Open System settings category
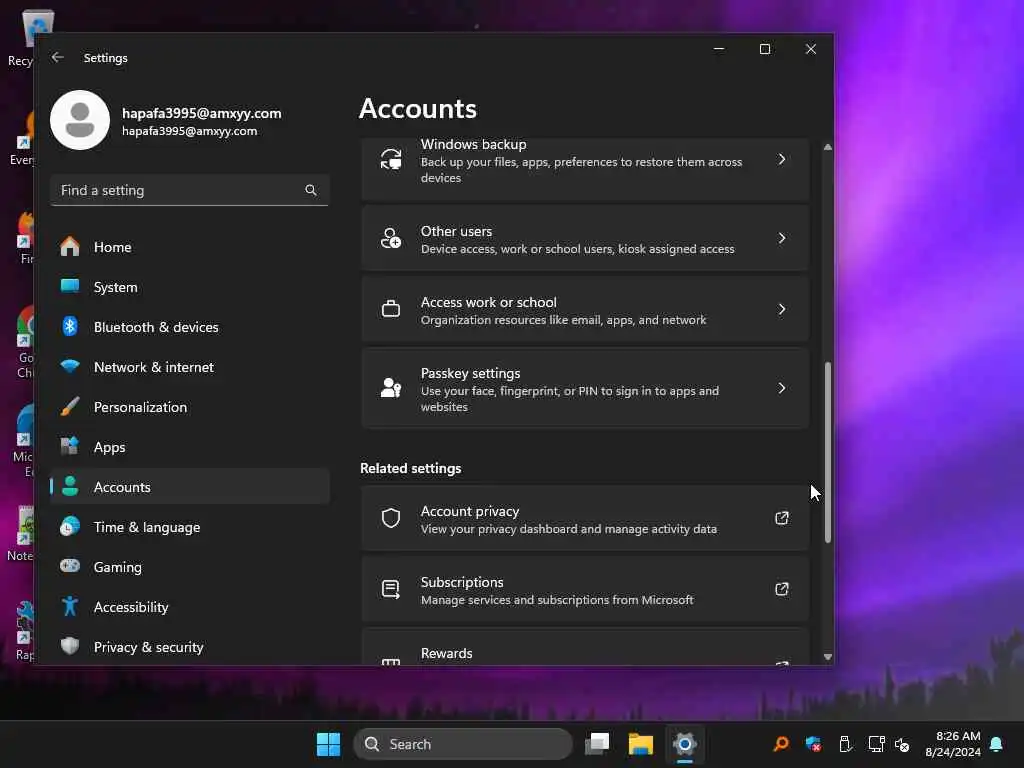Viewport: 1024px width, 768px height. click(189, 287)
